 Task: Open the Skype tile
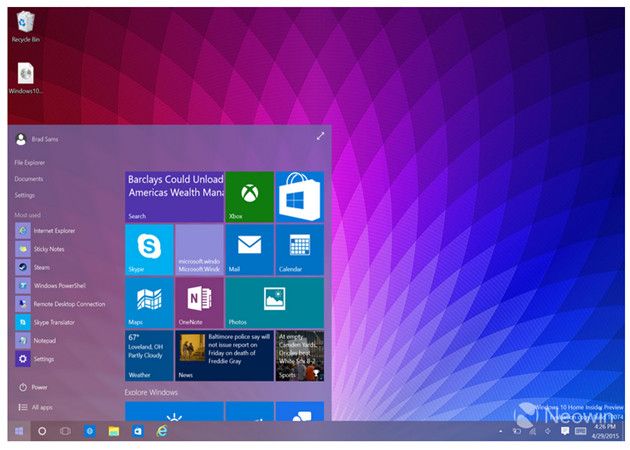pyautogui.click(x=149, y=250)
